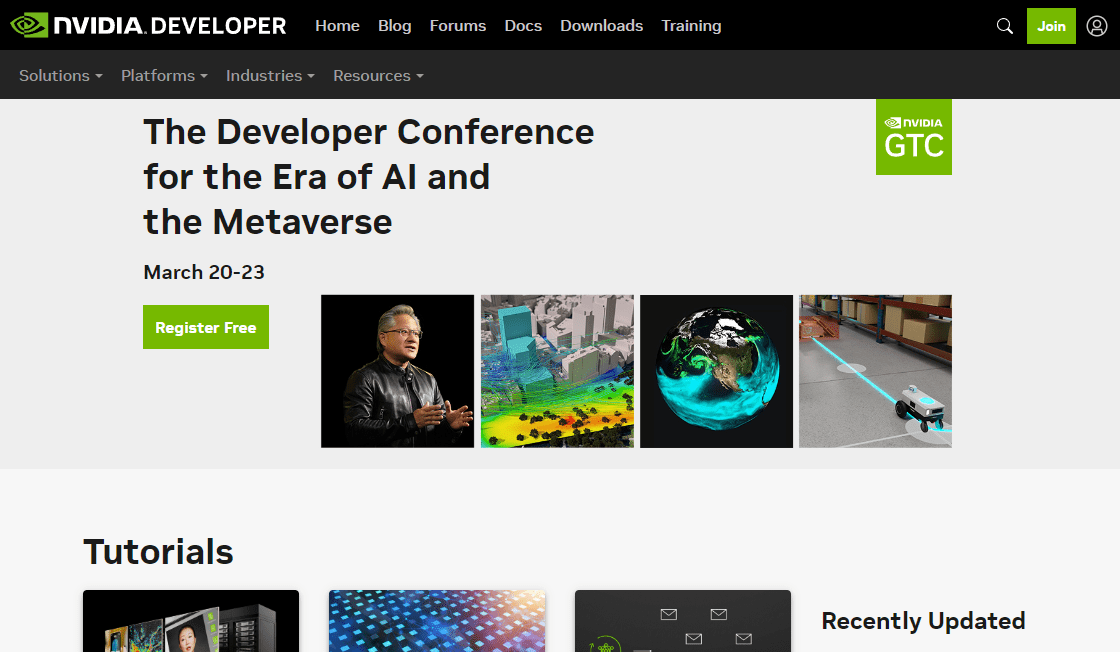The image size is (1120, 652).
Task: Click the warehouse robot image
Action: pos(875,371)
